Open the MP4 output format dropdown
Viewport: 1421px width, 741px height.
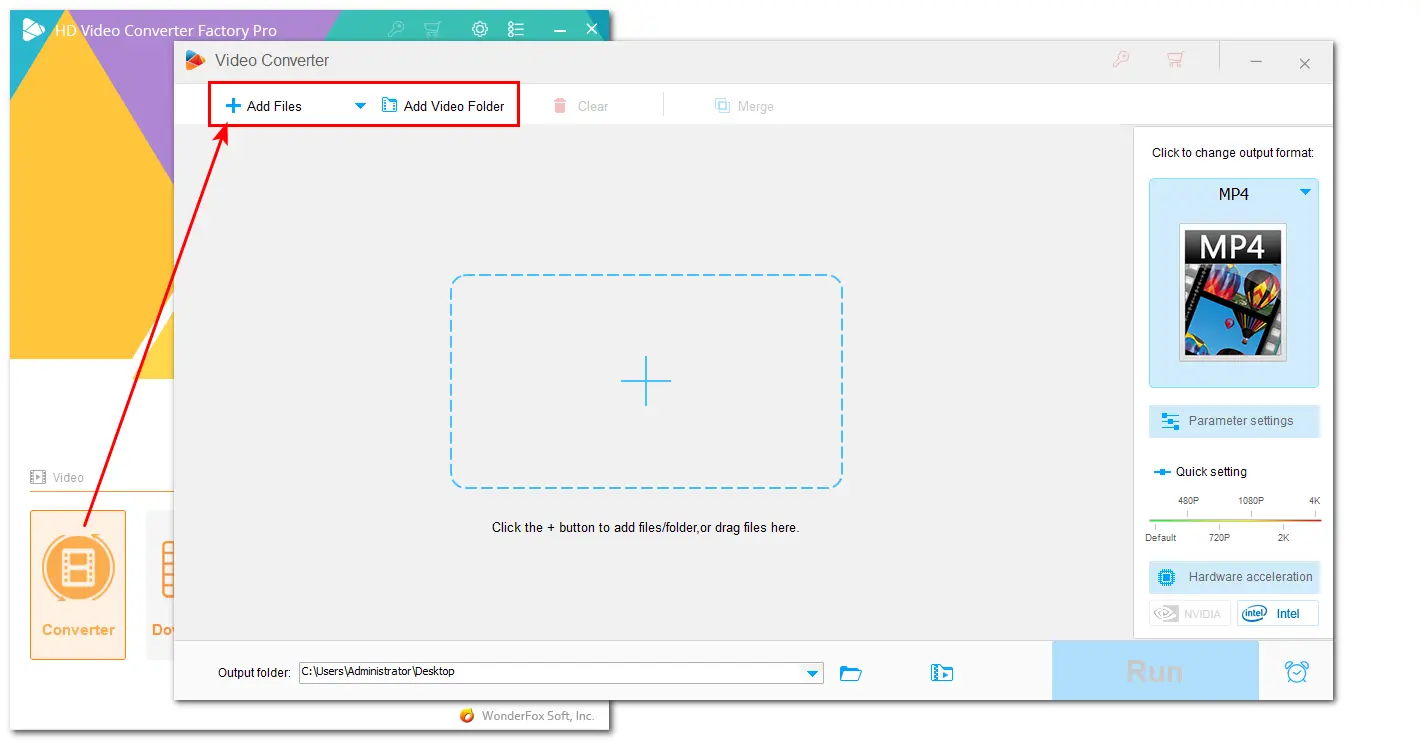(1305, 192)
